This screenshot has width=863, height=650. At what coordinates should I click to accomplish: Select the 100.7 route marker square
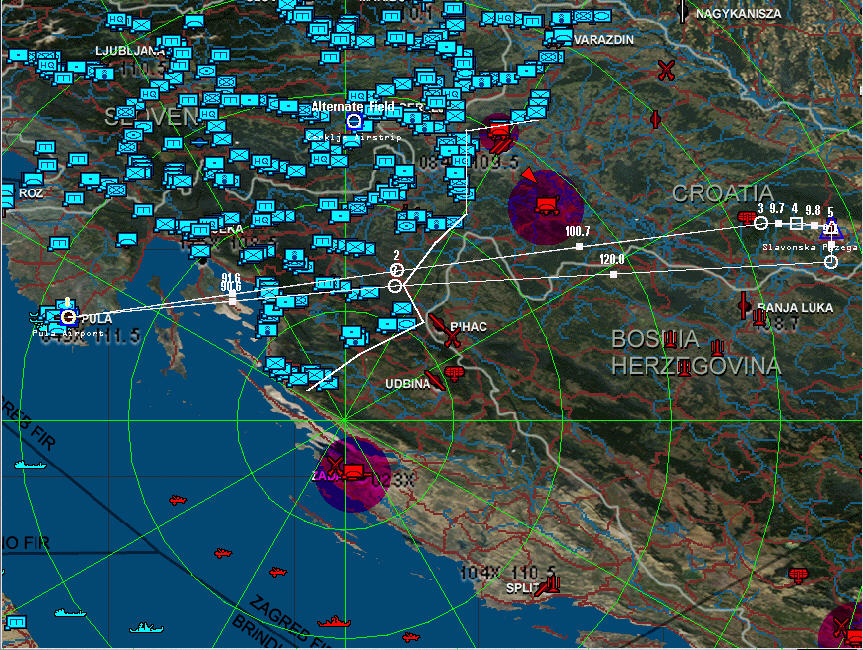(579, 245)
